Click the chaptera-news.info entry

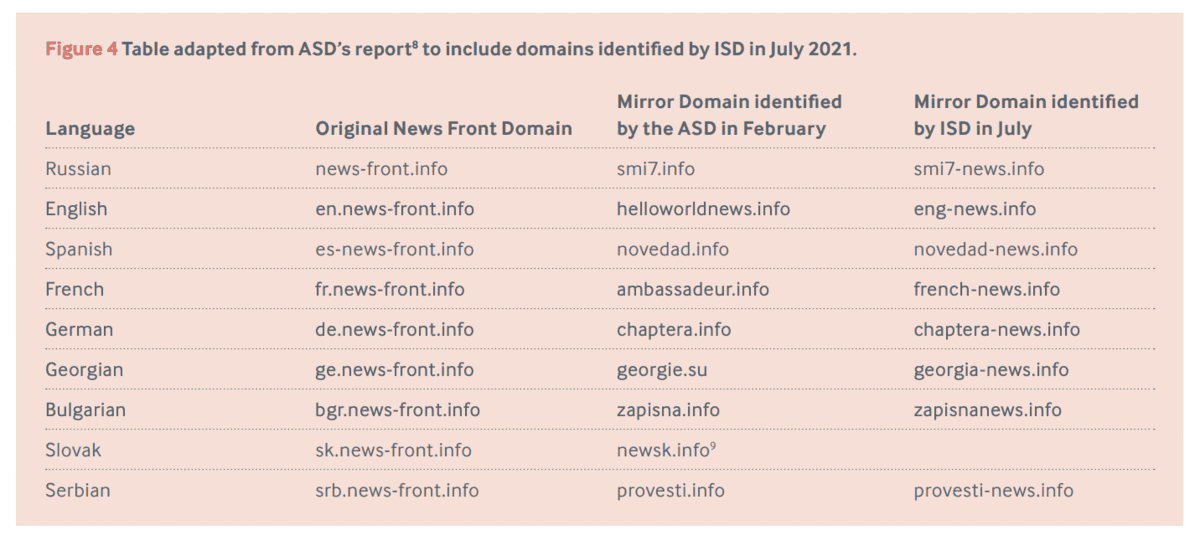[996, 329]
